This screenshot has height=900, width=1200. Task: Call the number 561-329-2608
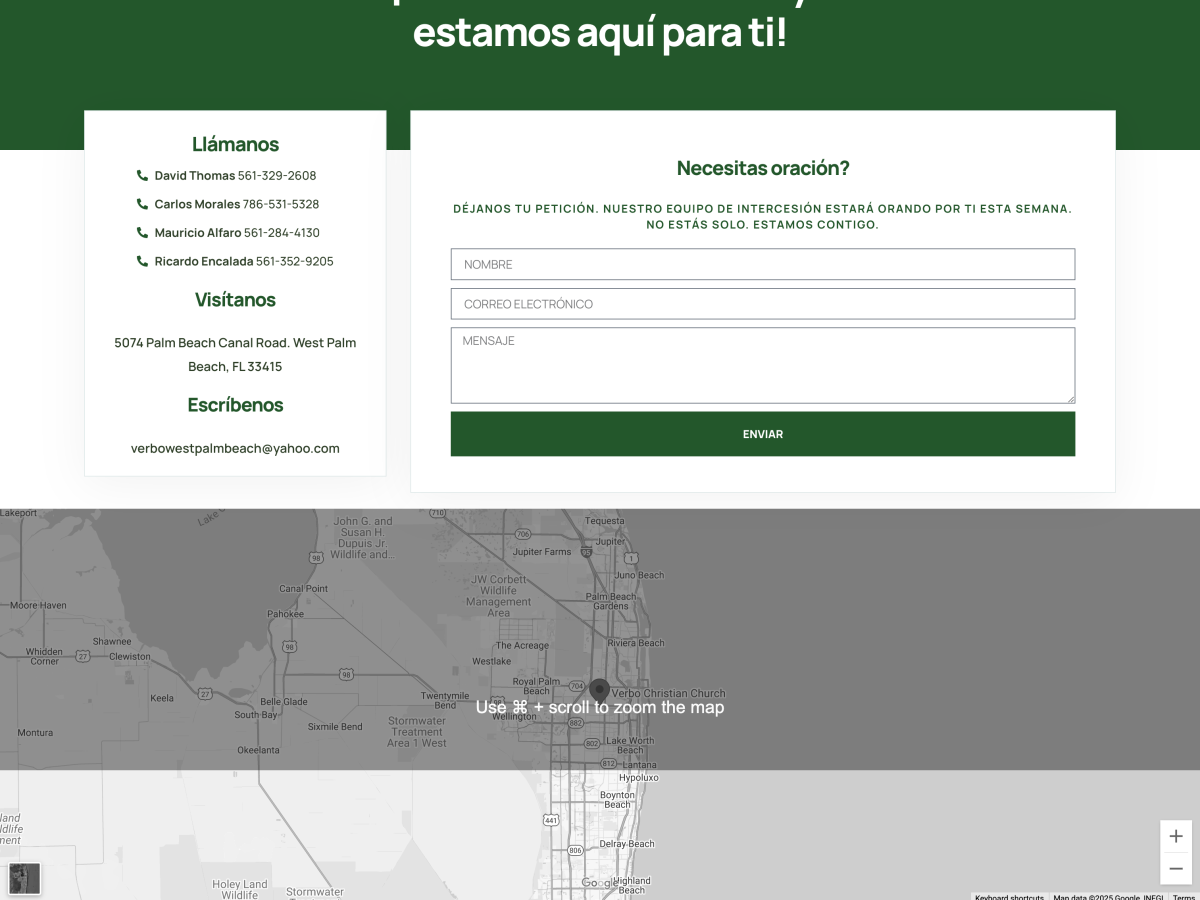277,175
